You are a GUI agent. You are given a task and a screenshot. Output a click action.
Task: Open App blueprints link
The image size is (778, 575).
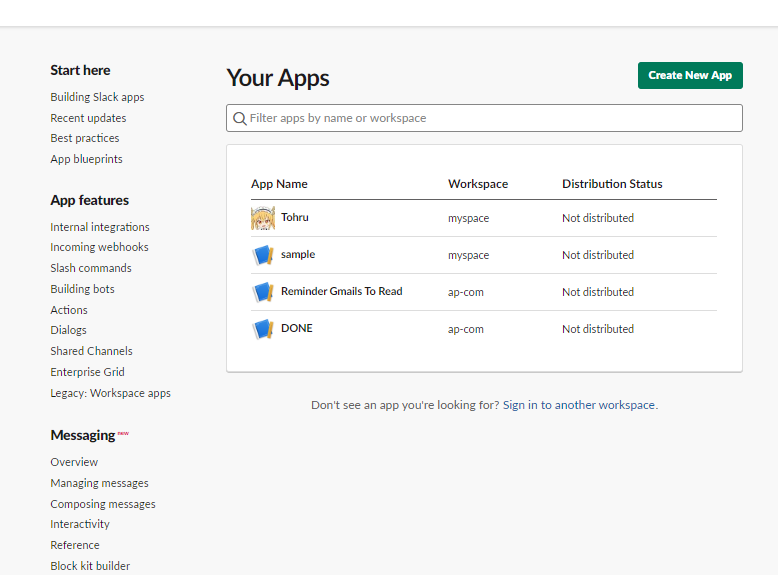point(86,159)
